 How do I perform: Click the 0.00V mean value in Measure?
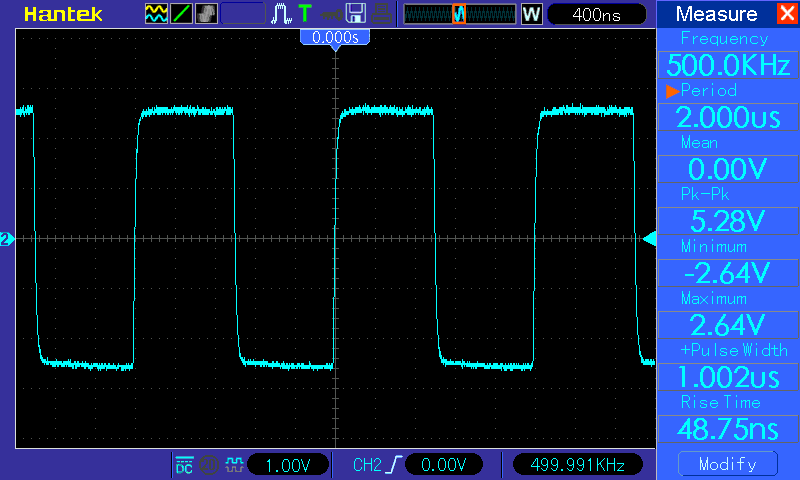pos(728,169)
